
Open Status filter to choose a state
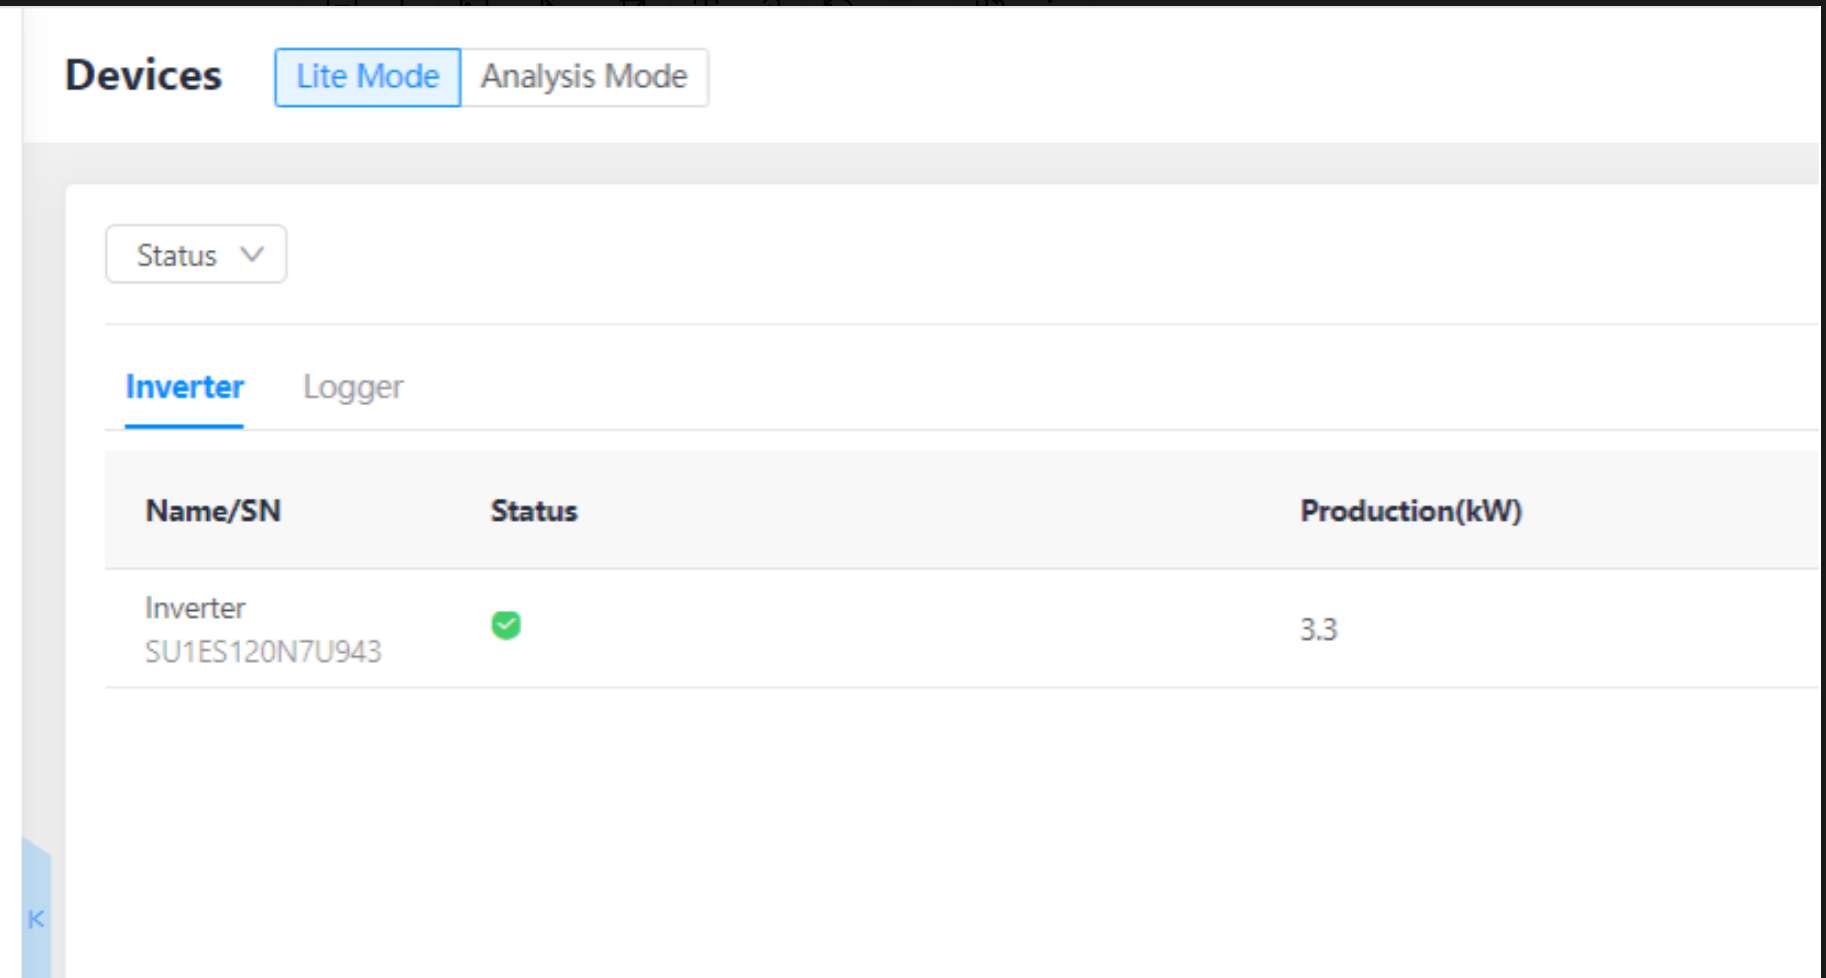[195, 254]
